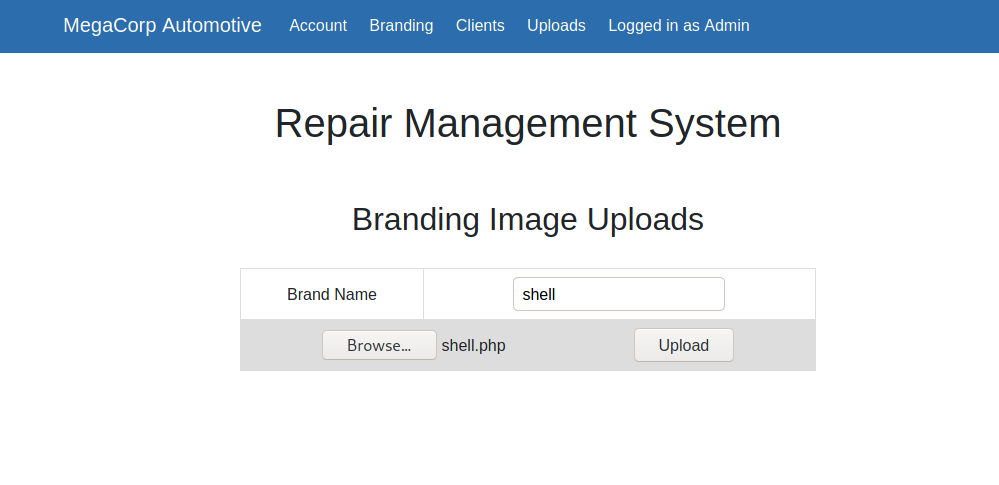The height and width of the screenshot is (485, 999).
Task: Open the Account menu item
Action: coord(318,26)
